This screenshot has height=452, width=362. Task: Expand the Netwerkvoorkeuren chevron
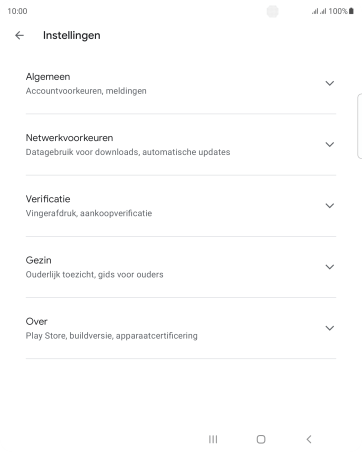click(330, 144)
